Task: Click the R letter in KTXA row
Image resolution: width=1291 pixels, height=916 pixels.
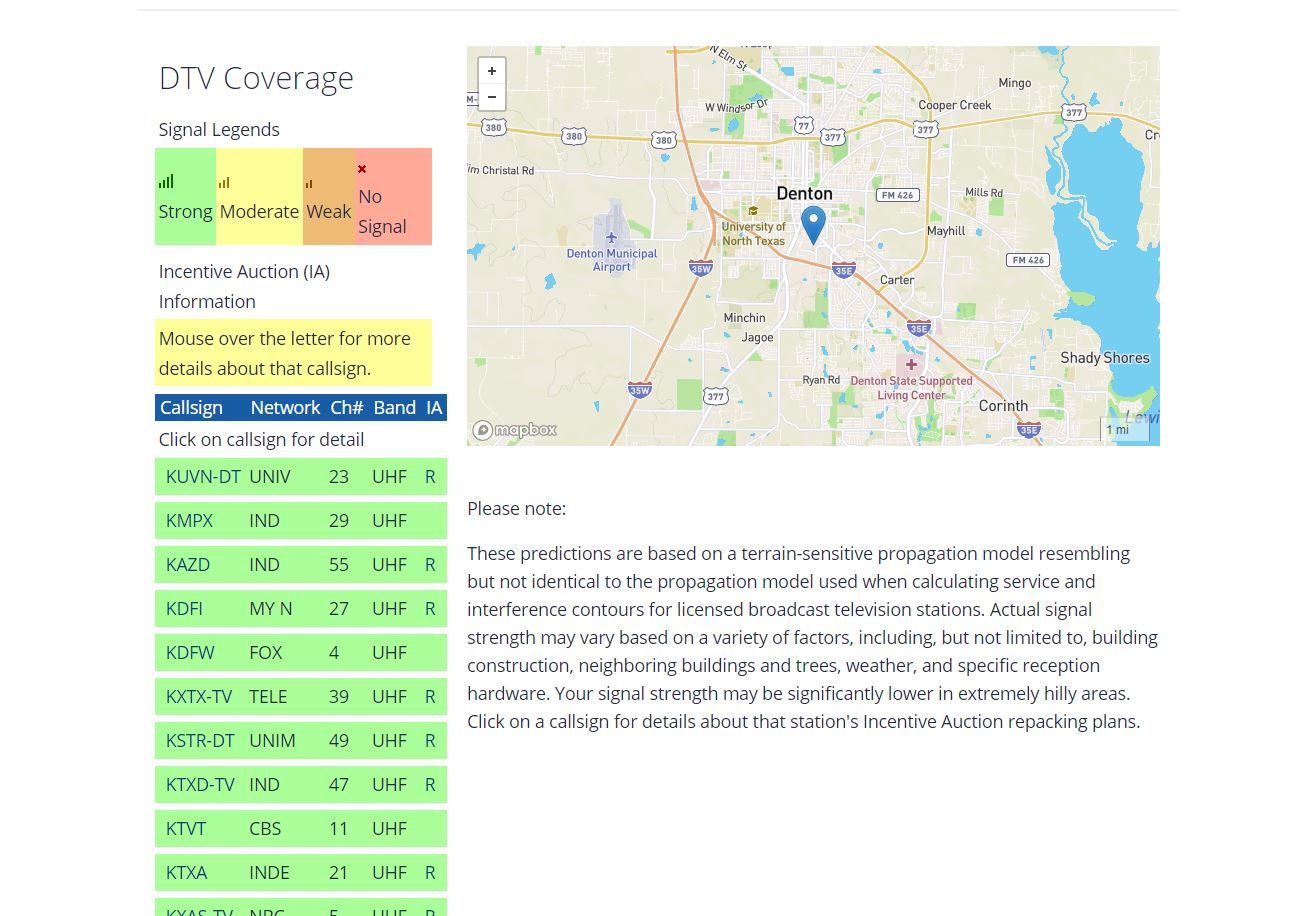Action: point(430,873)
